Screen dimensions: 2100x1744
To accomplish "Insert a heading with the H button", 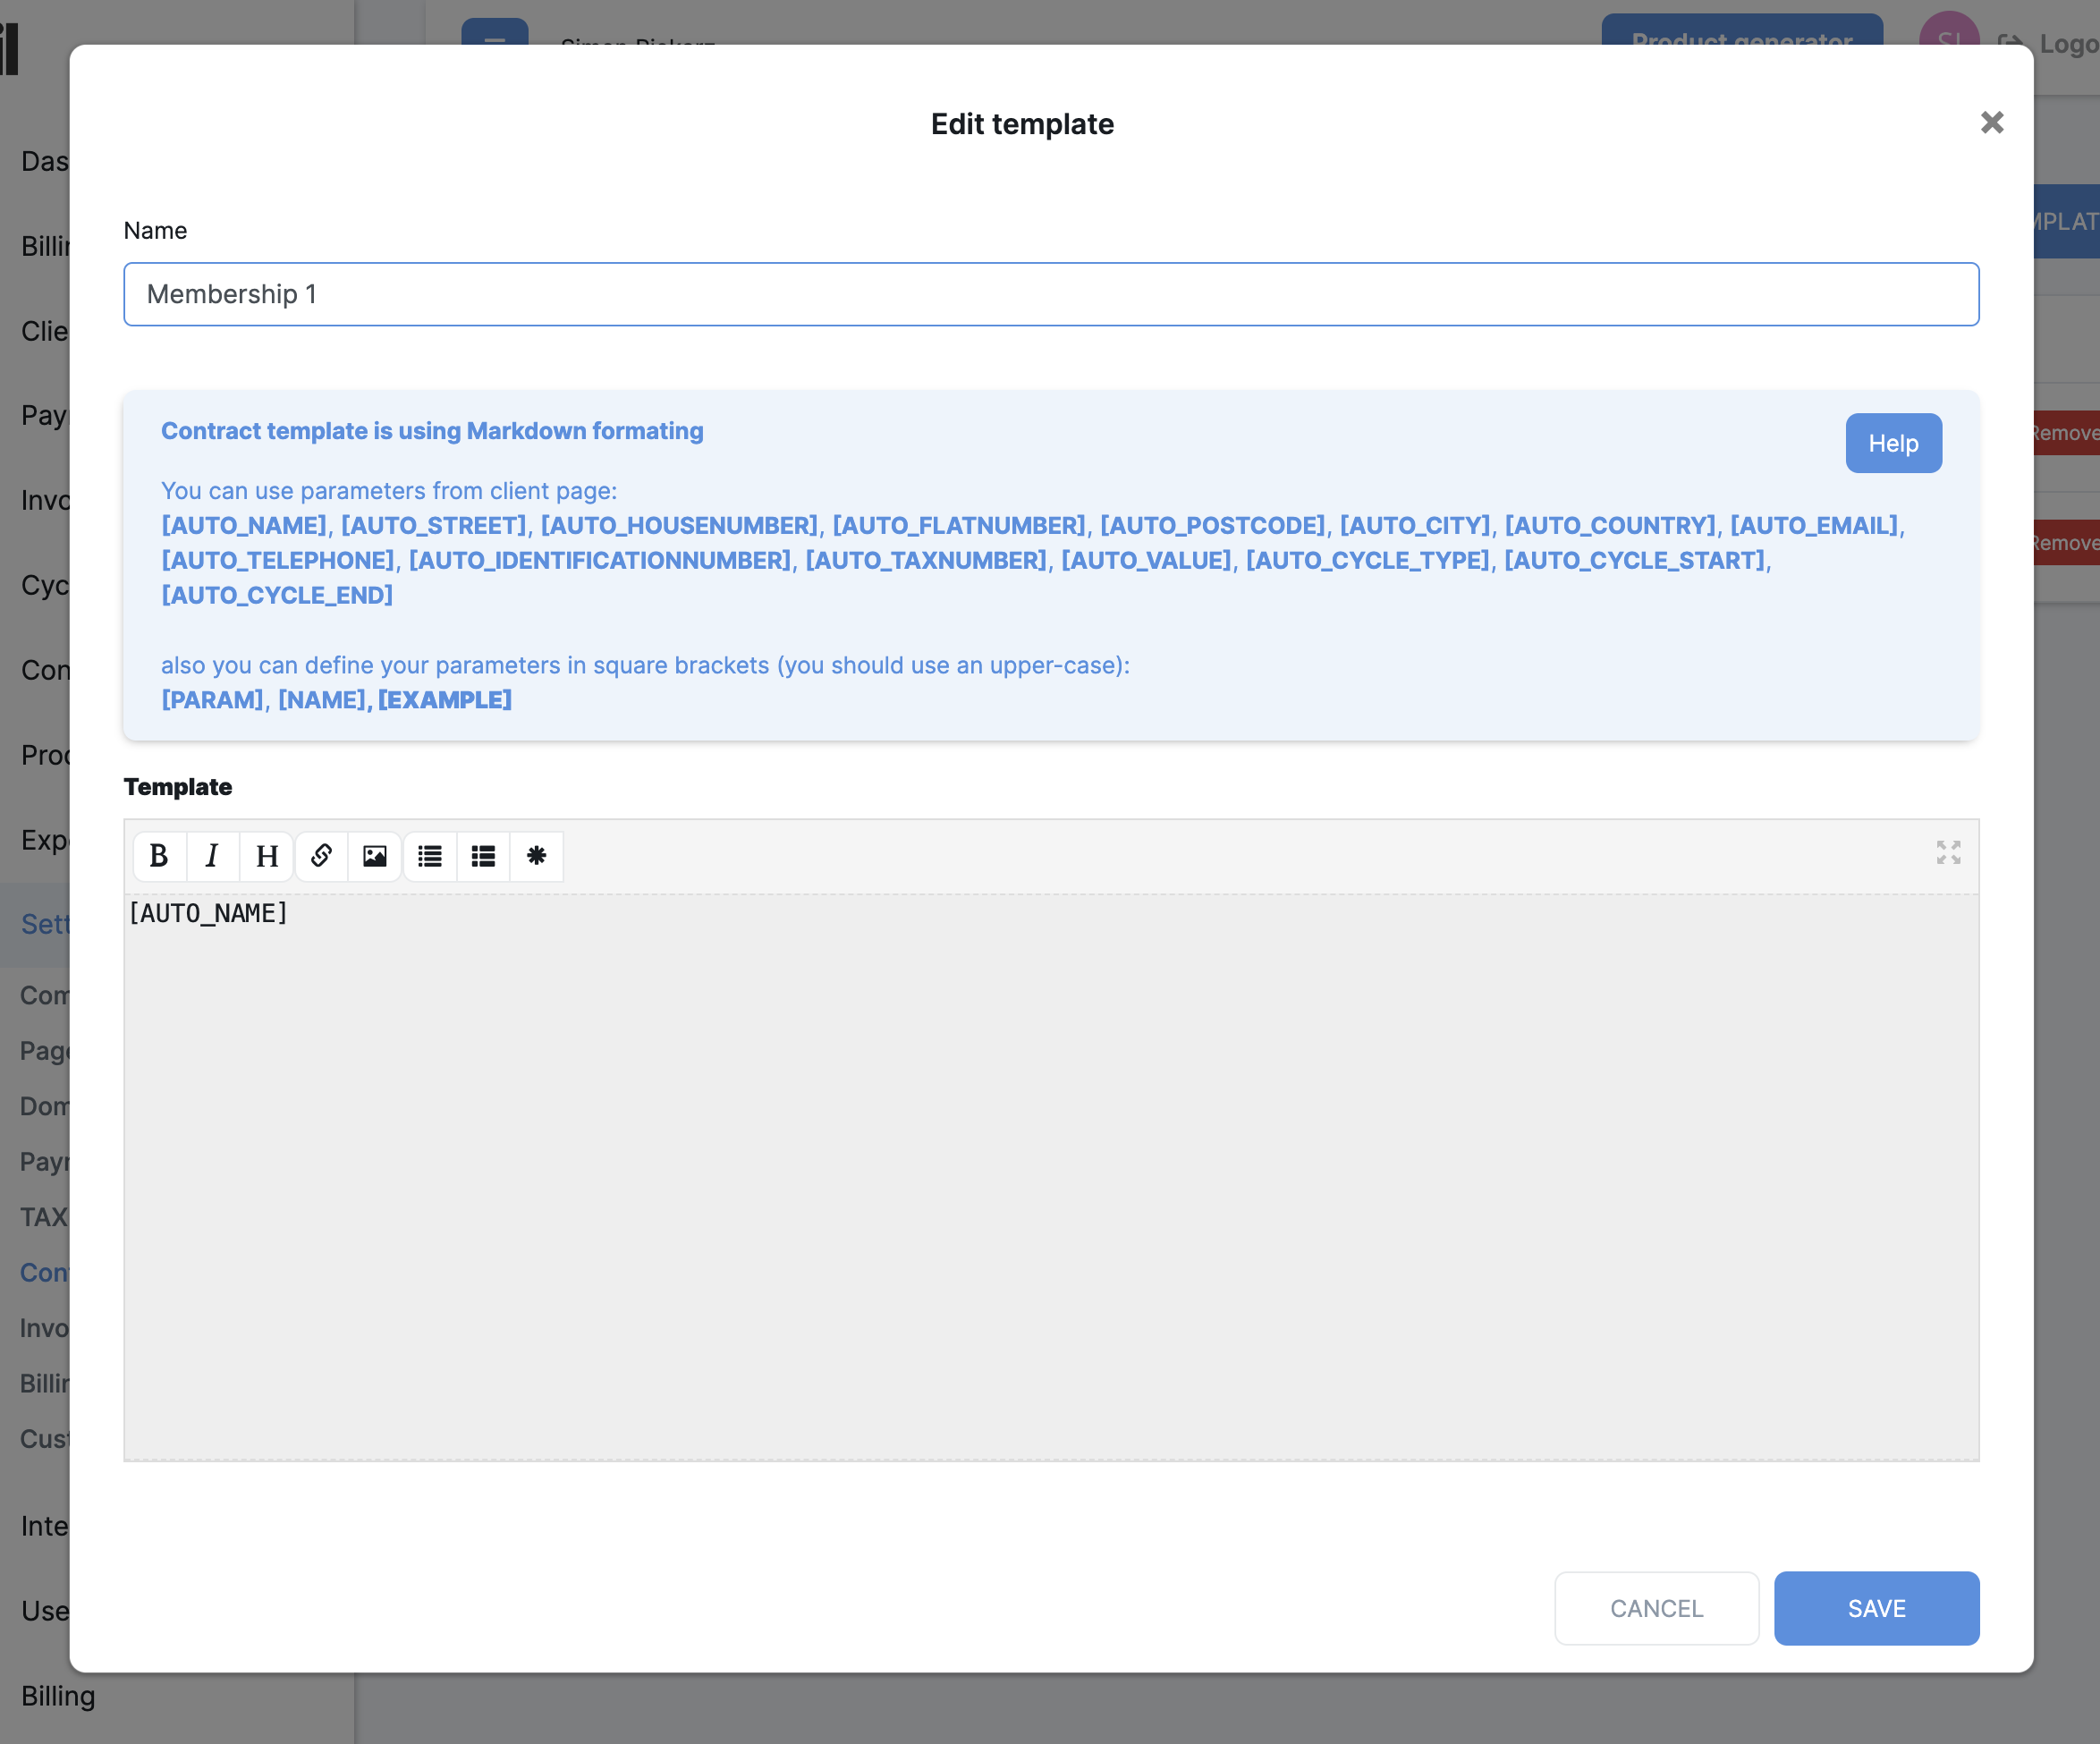I will [266, 856].
